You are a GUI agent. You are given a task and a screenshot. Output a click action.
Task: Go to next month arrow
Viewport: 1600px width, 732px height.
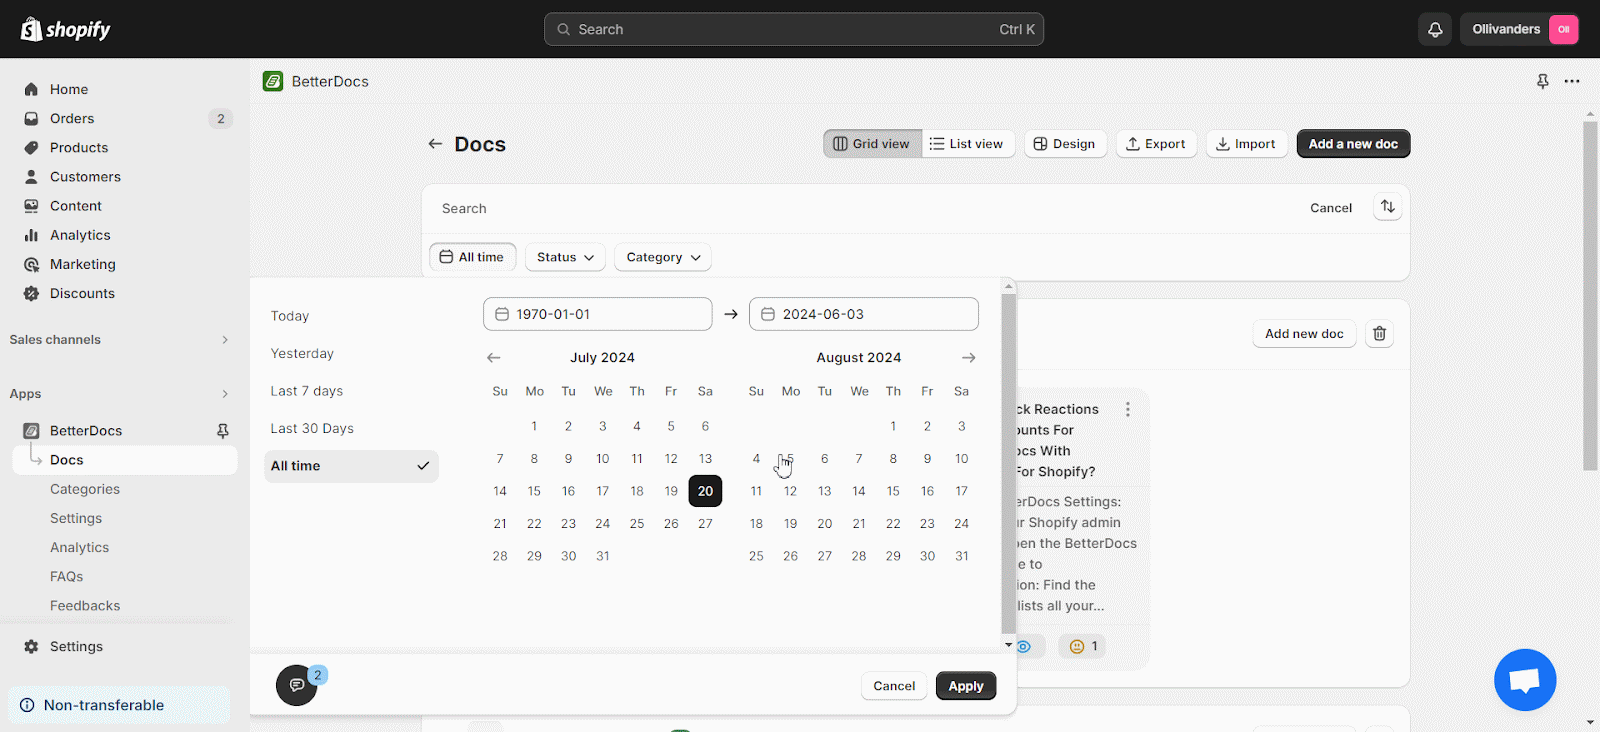(x=968, y=357)
